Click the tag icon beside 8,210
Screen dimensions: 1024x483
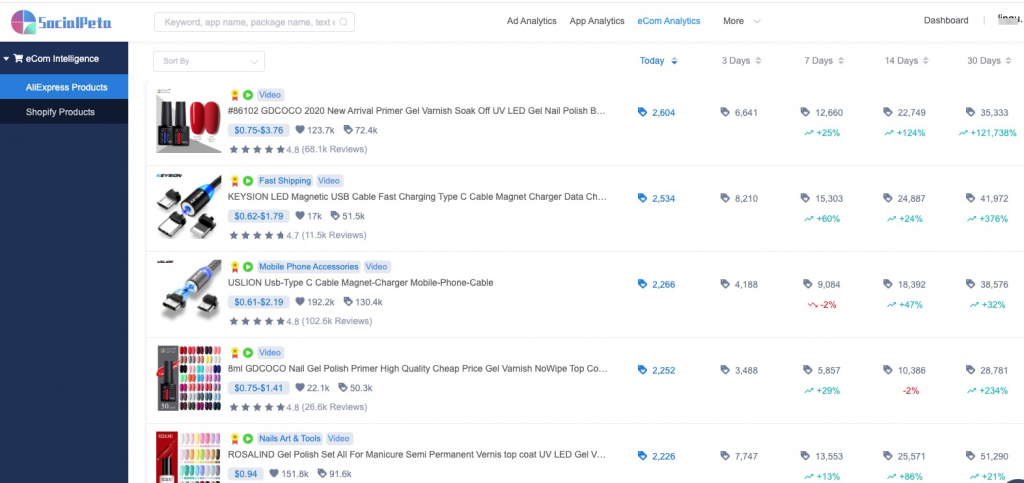(725, 198)
